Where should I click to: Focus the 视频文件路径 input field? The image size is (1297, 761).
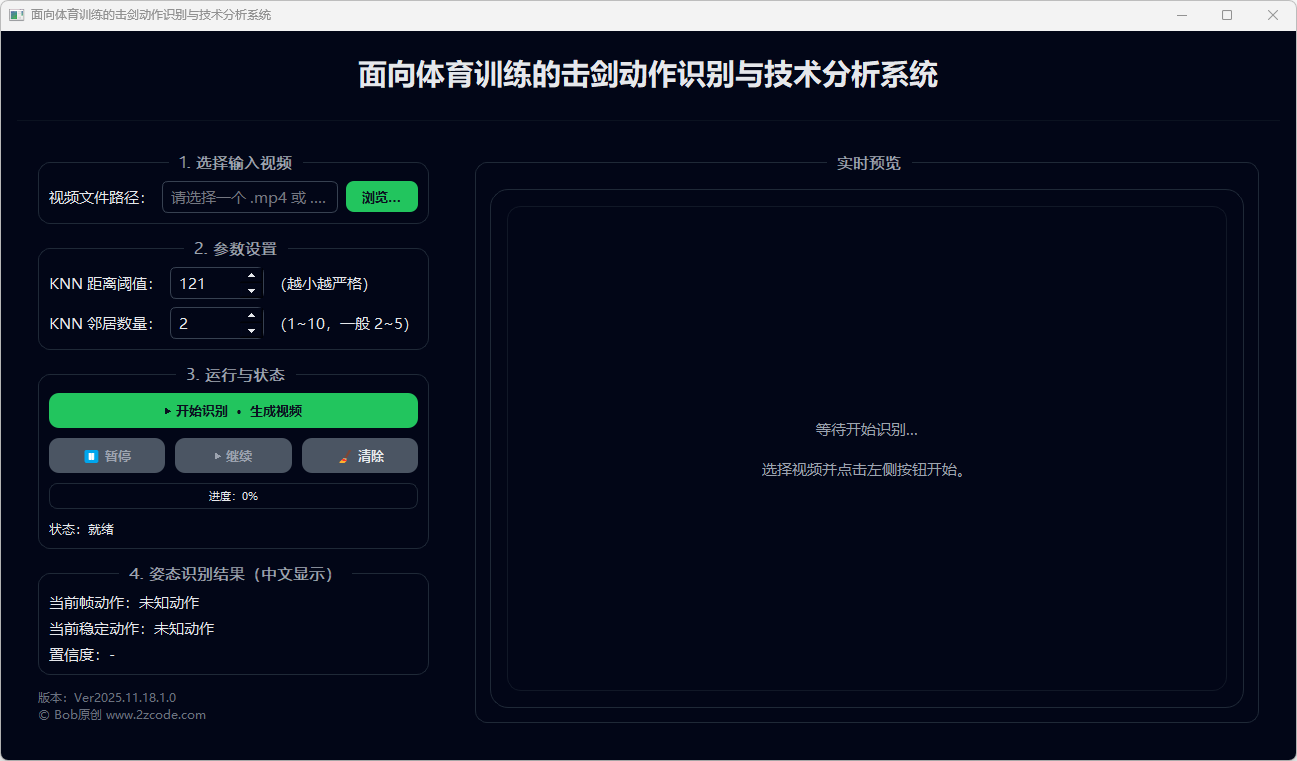249,198
